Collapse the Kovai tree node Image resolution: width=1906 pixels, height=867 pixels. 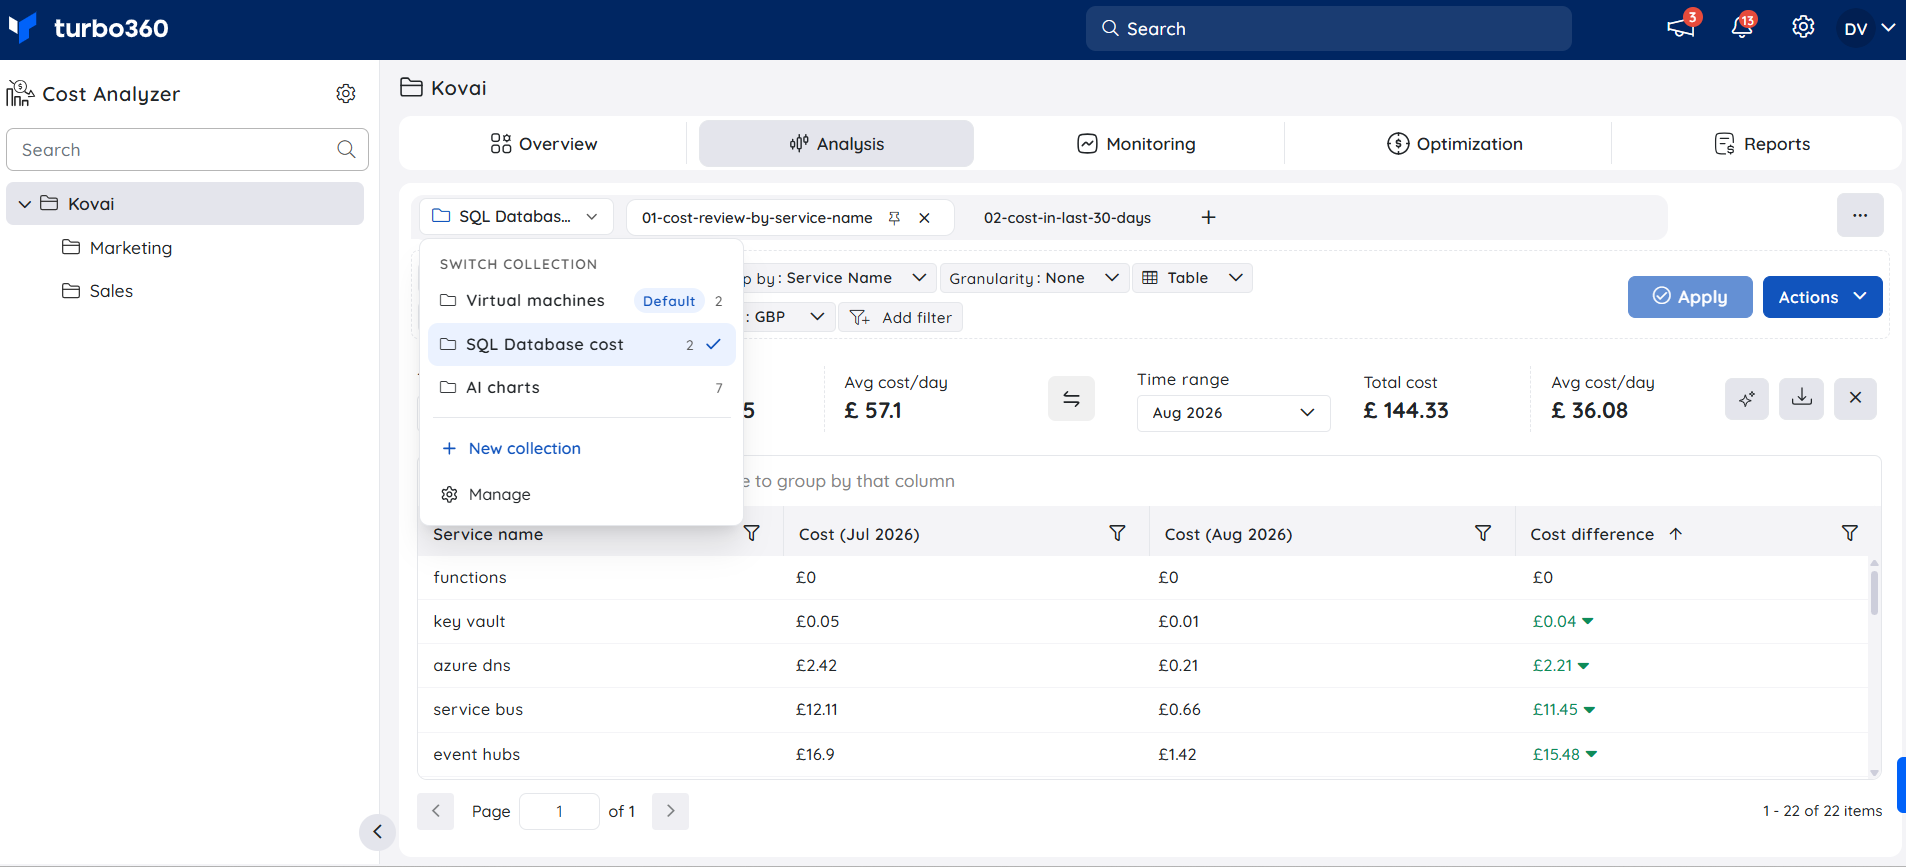pos(24,204)
